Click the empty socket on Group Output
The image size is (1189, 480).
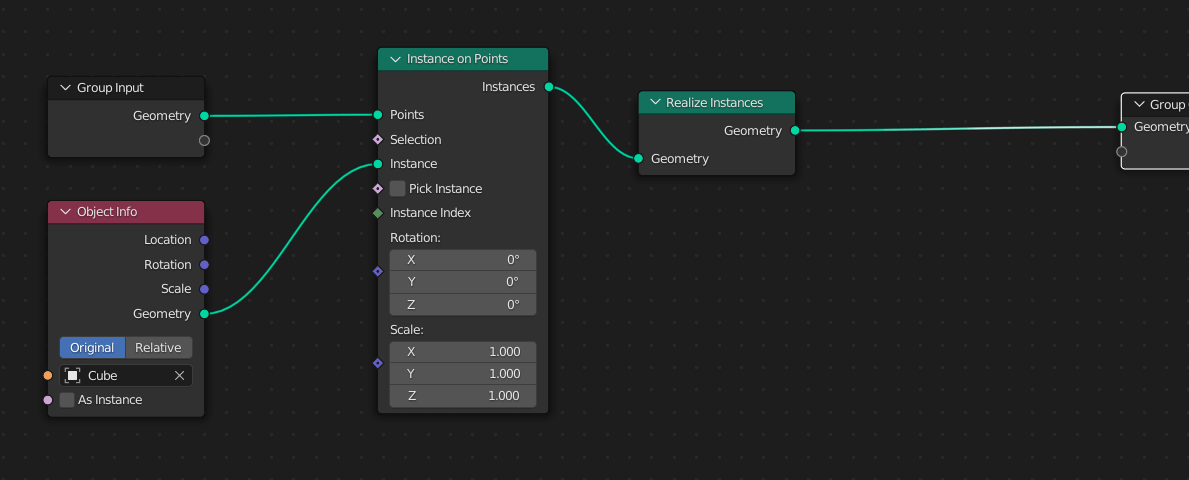tap(1122, 152)
